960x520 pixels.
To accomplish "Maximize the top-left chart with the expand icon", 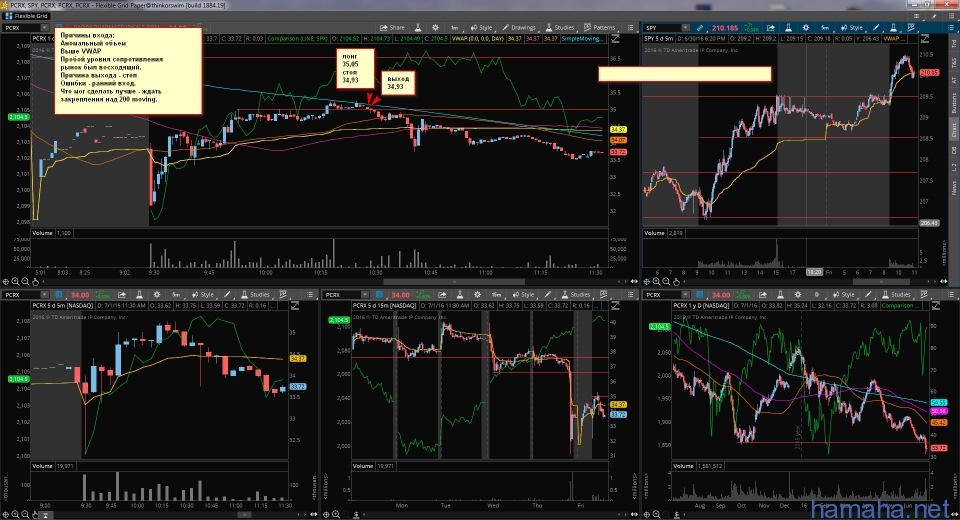I will pos(616,38).
